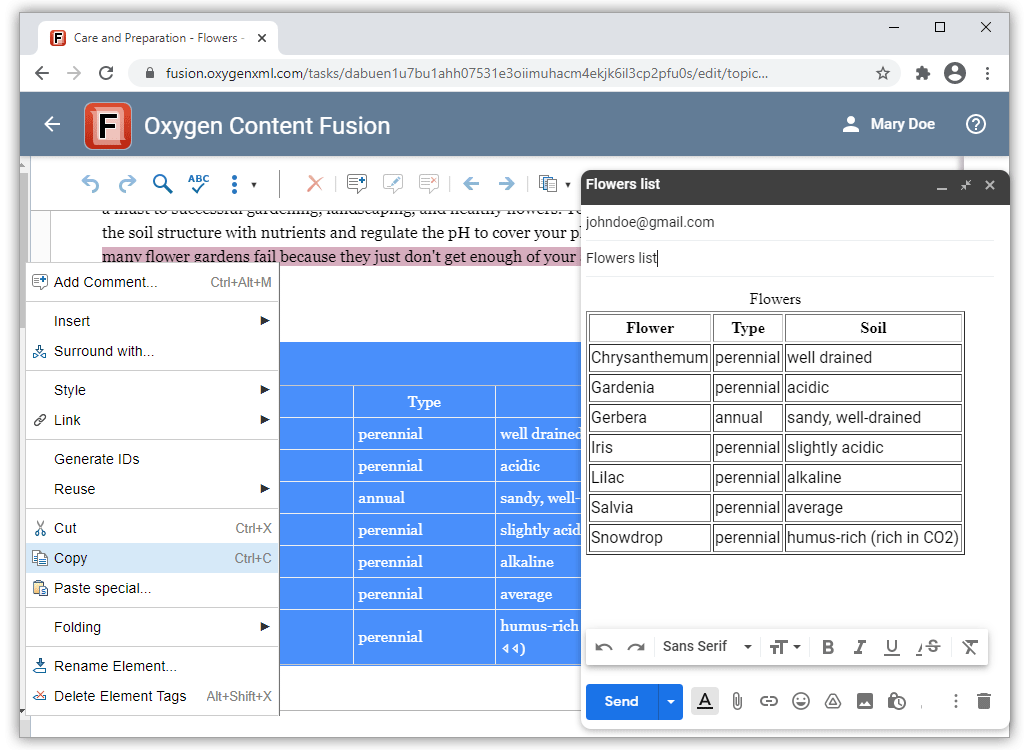This screenshot has width=1030, height=750.
Task: Click the Insert from Drive icon
Action: pos(833,701)
